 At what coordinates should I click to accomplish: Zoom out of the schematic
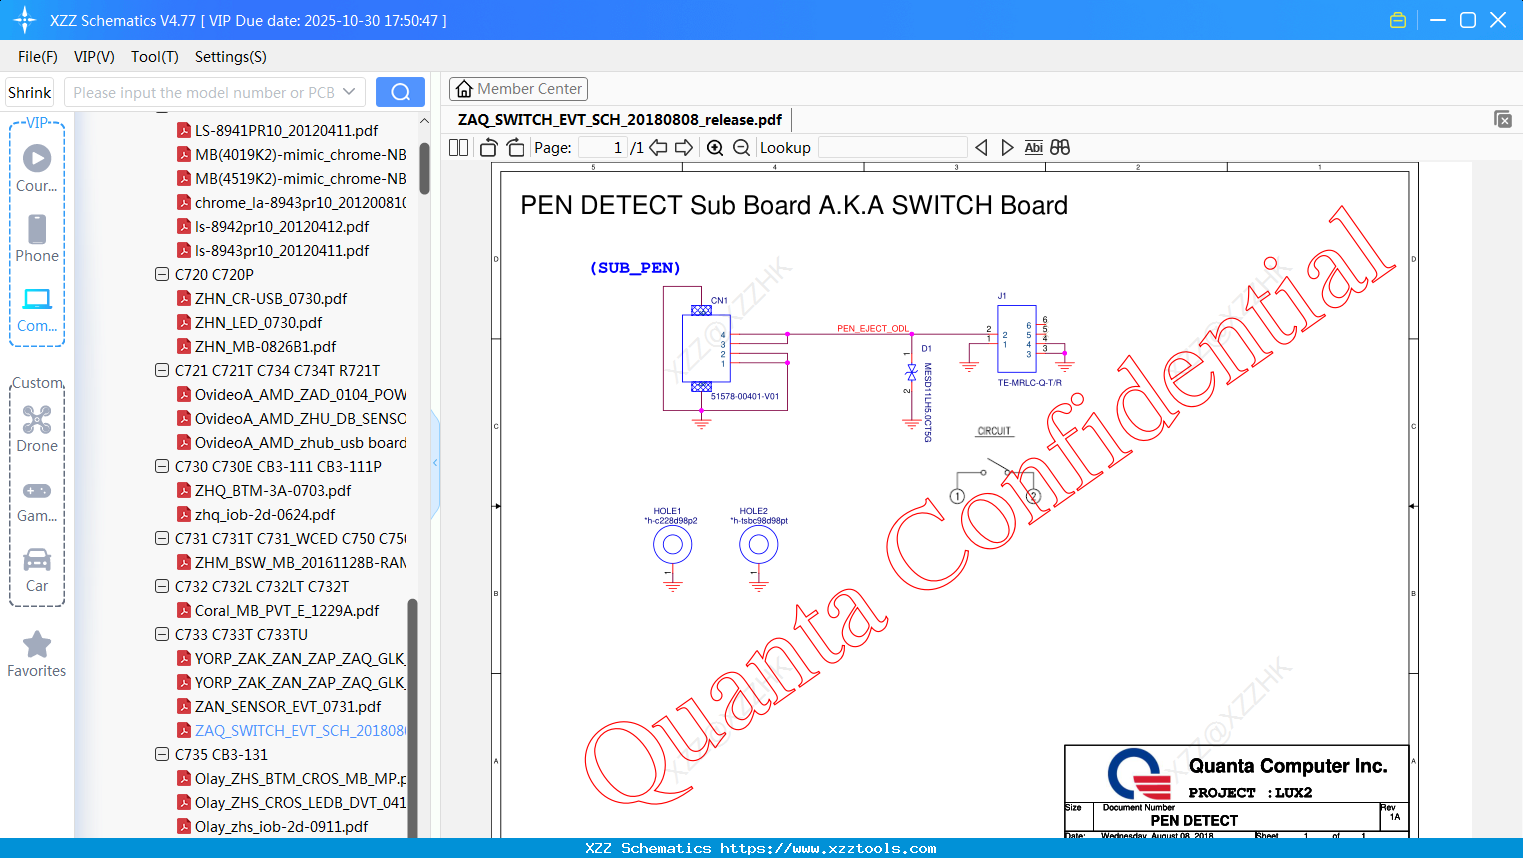pyautogui.click(x=741, y=148)
